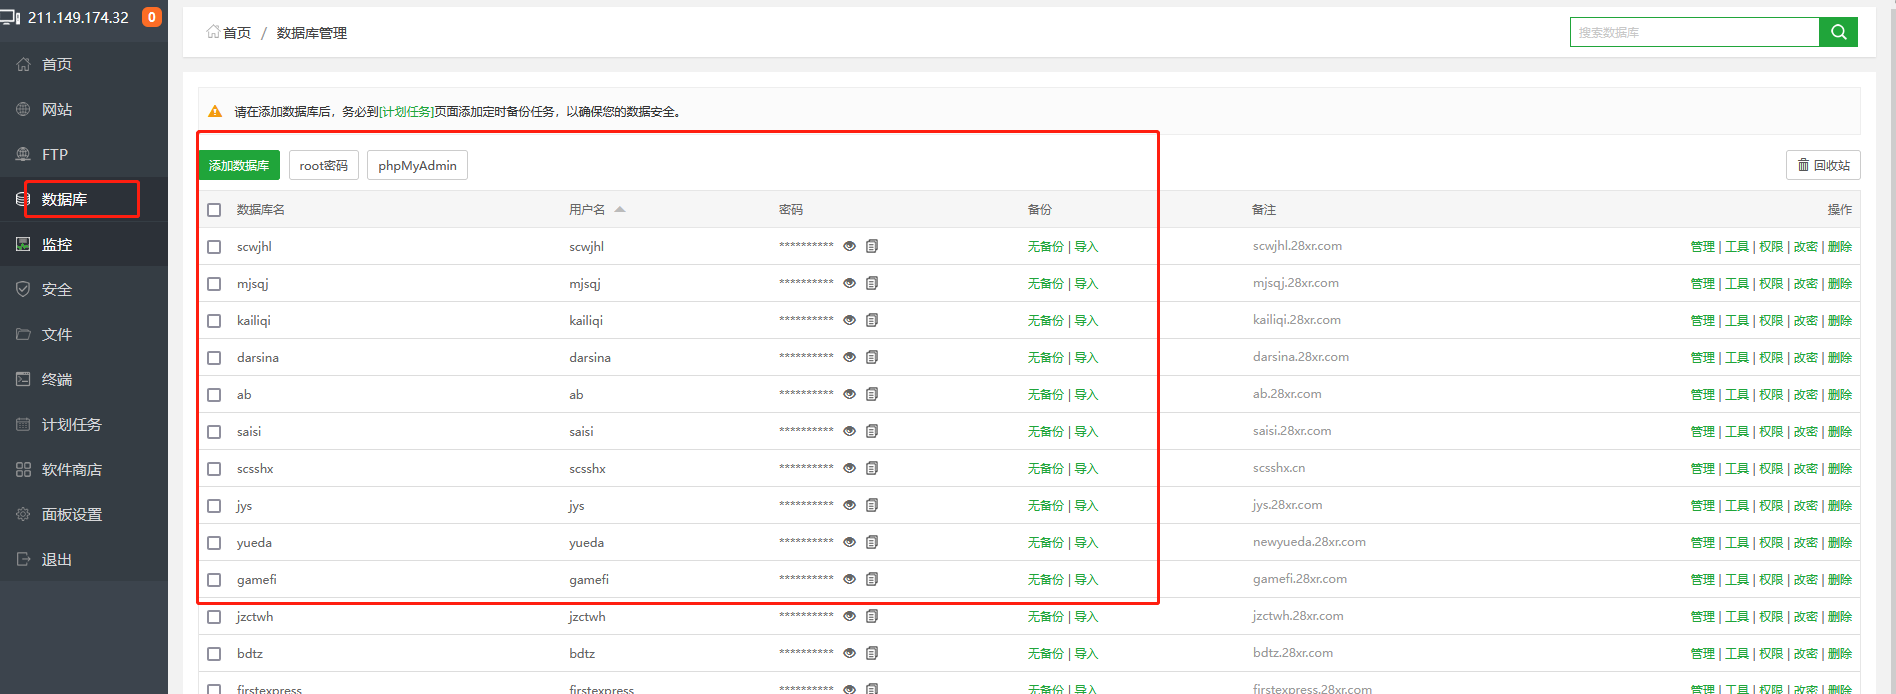Open the 软件商店 menu item
Viewport: 1896px width, 694px height.
pyautogui.click(x=72, y=469)
